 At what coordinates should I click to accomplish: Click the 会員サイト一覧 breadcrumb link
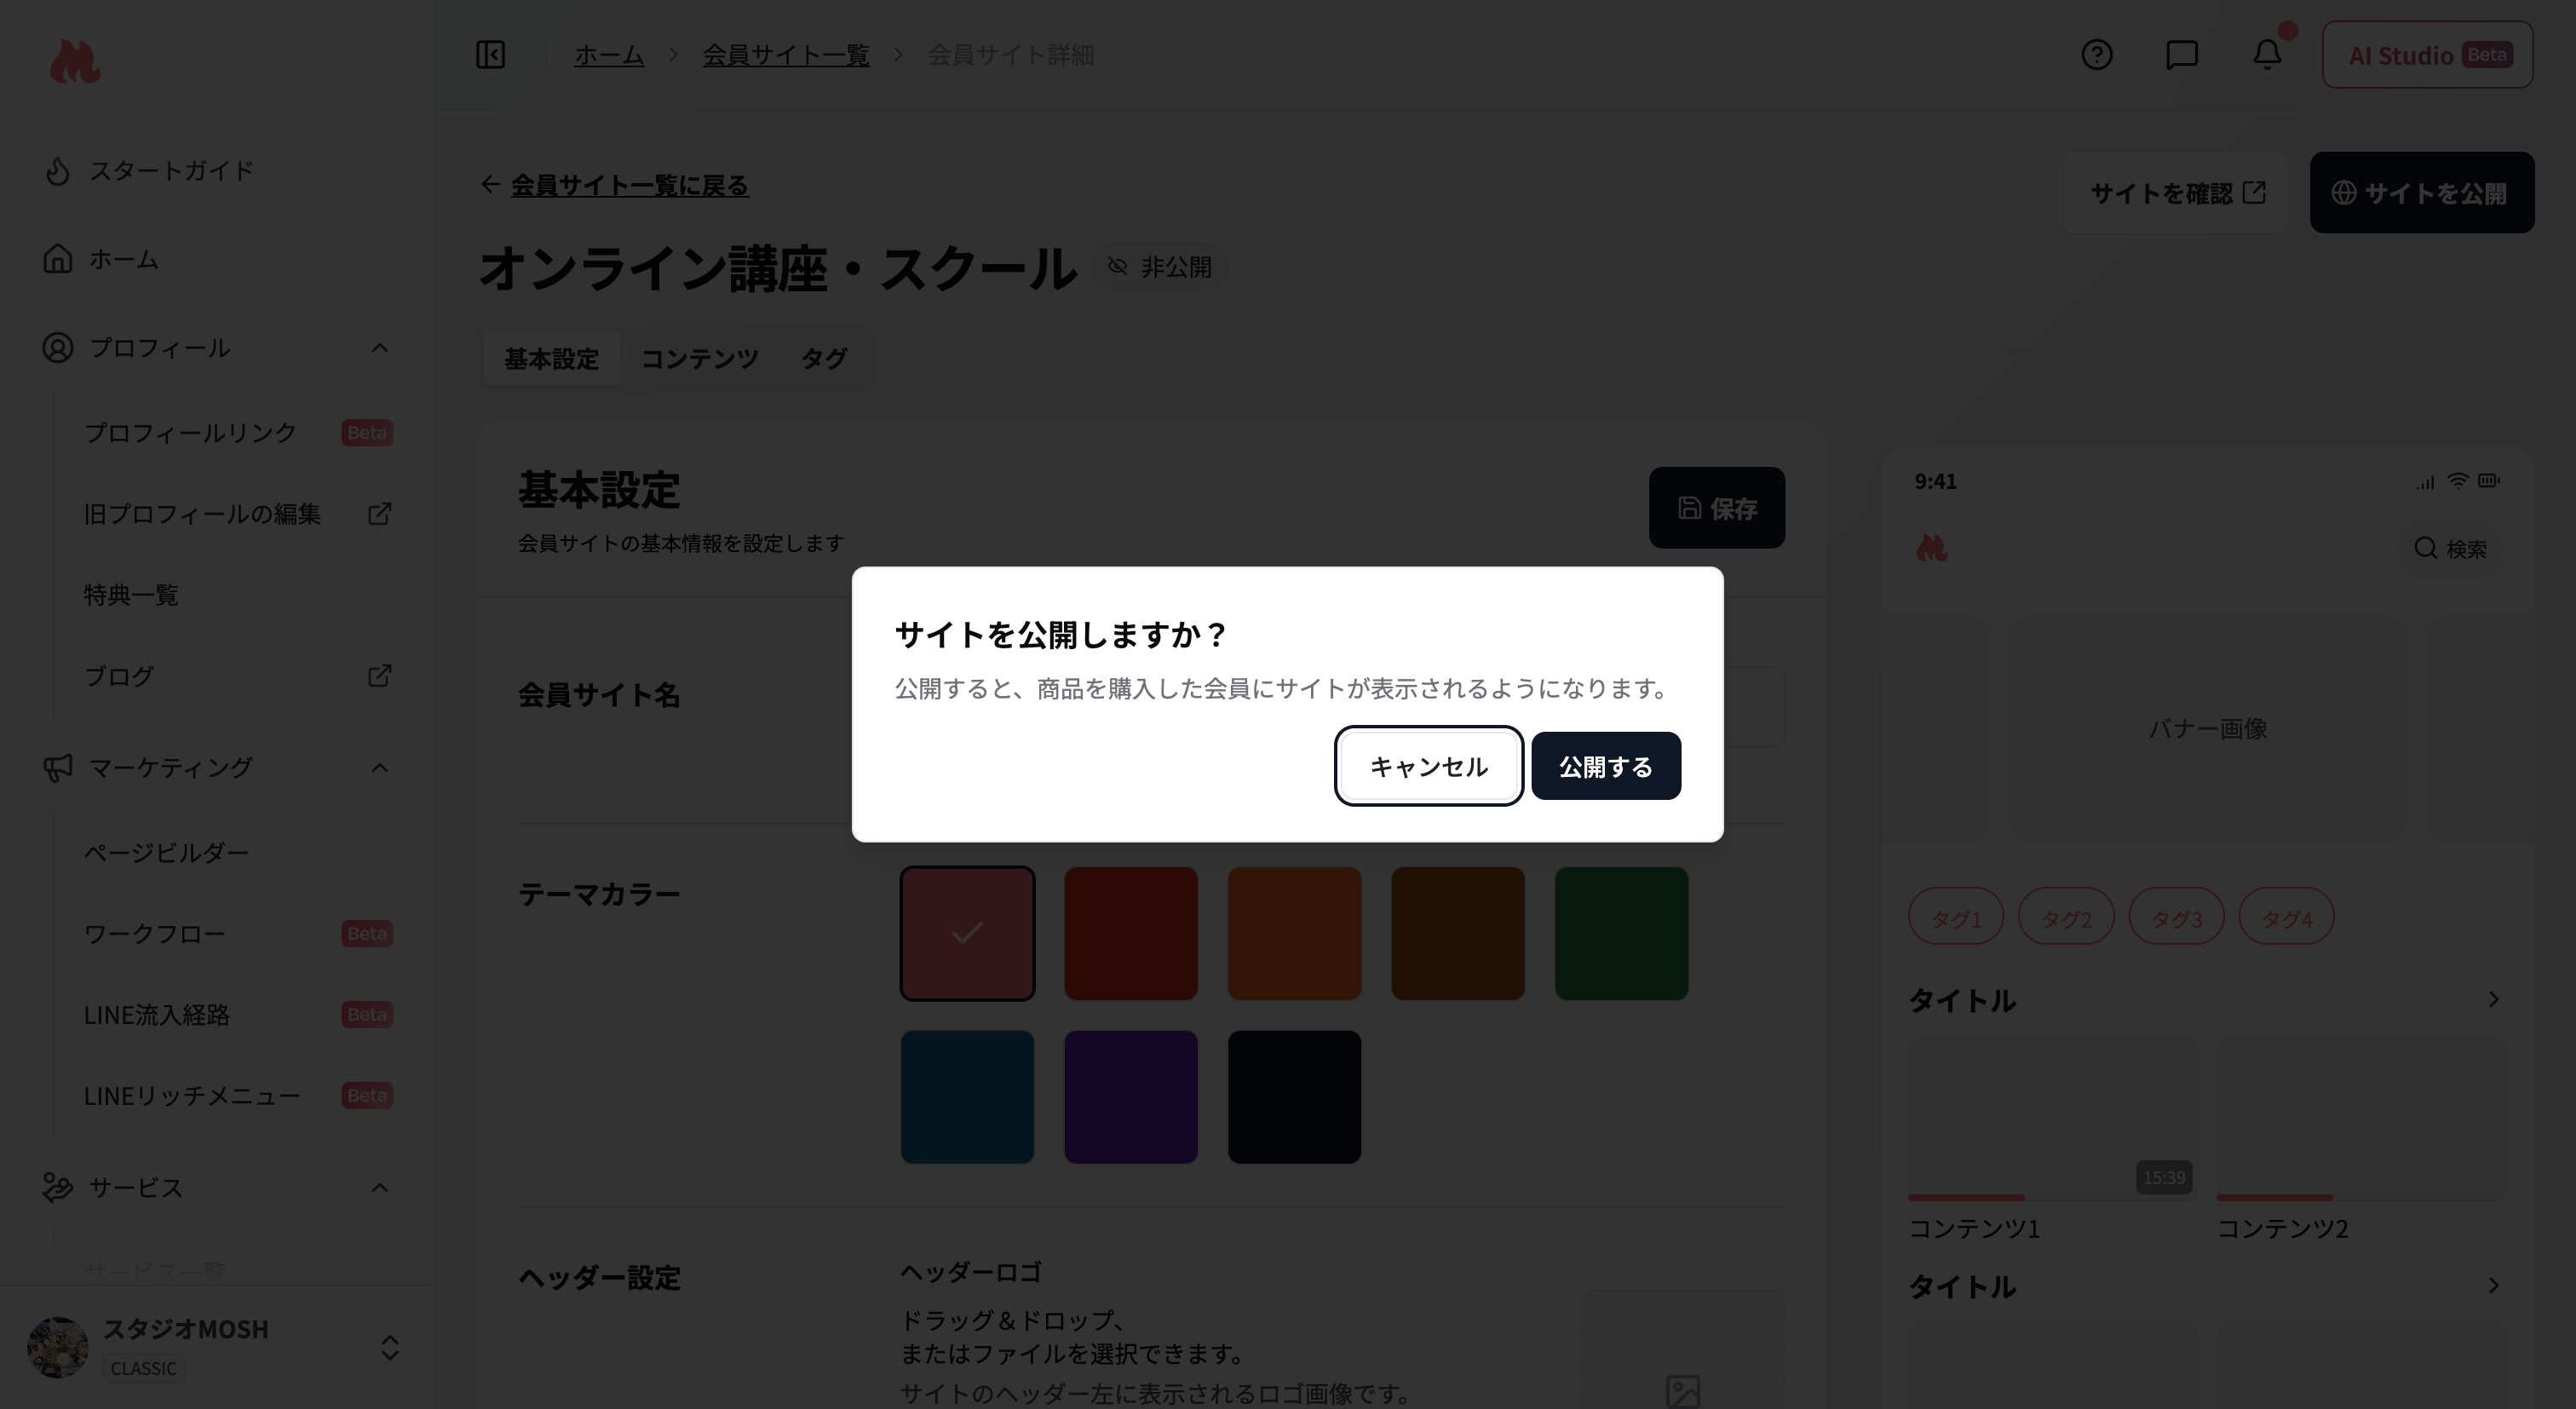pos(786,55)
